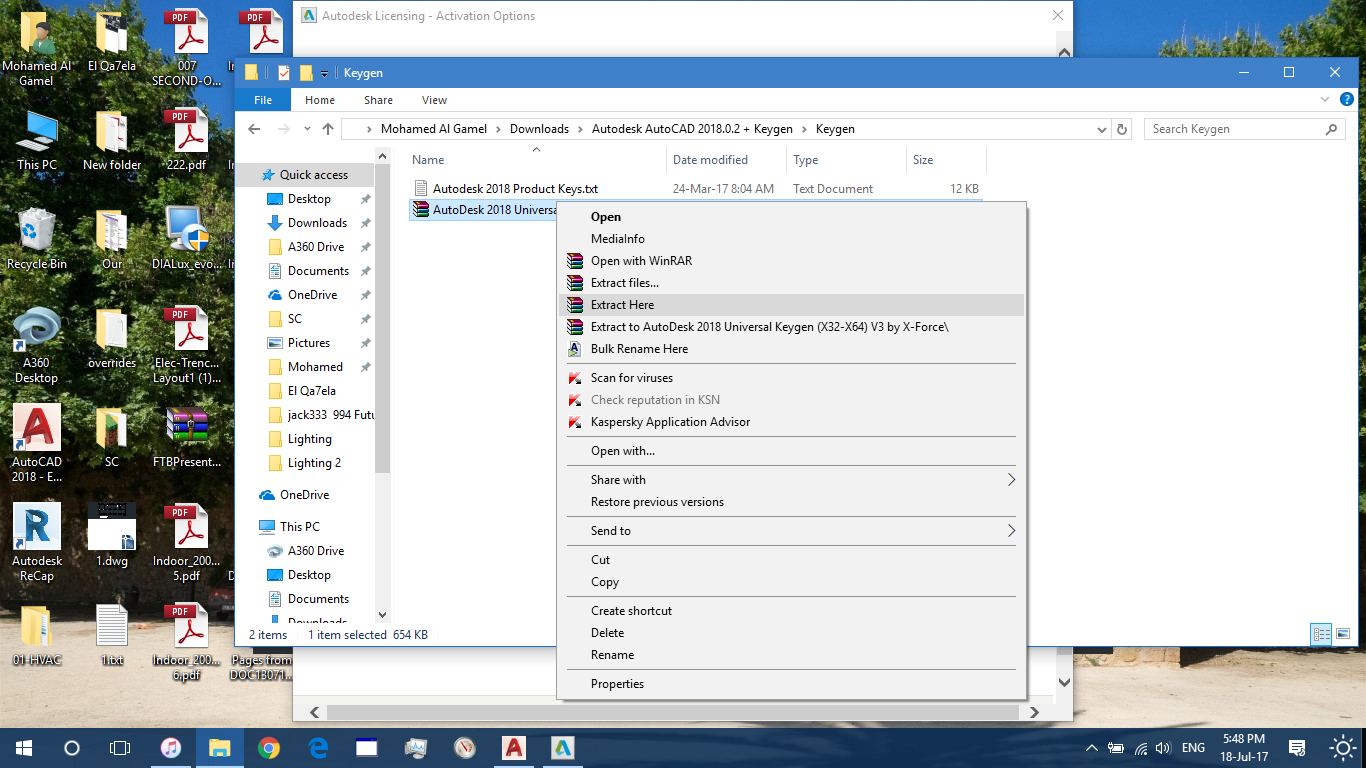Open volume control in system tray
The image size is (1366, 768).
1163,748
